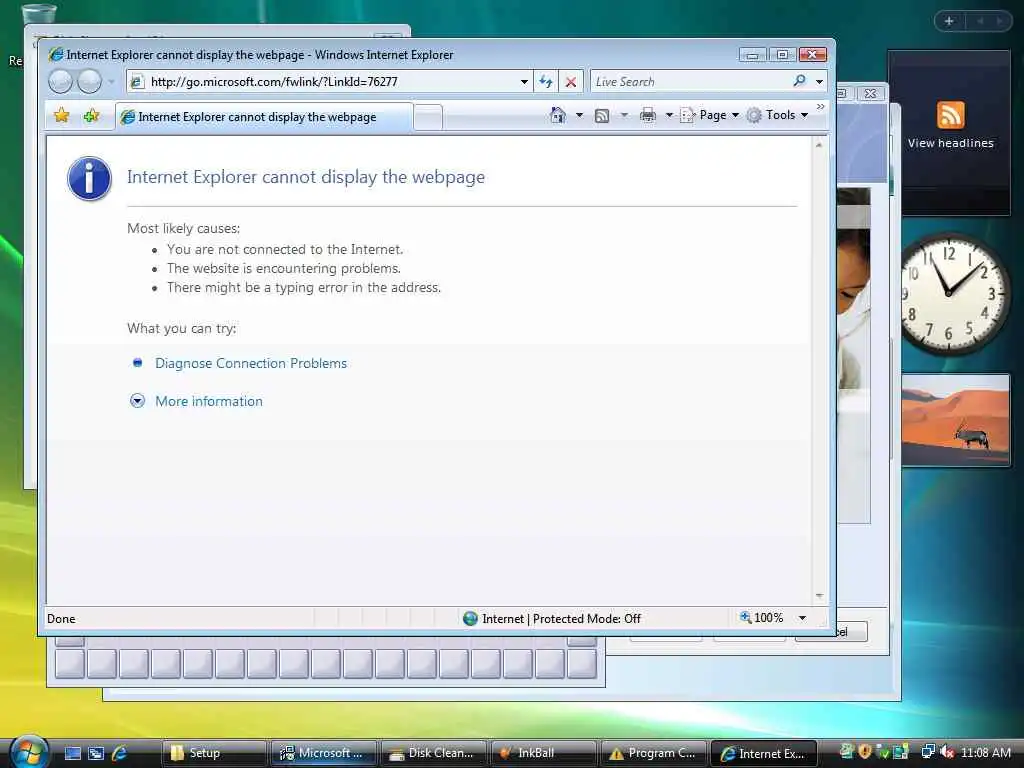Click the Search magnifier icon
The image size is (1024, 768).
point(799,81)
